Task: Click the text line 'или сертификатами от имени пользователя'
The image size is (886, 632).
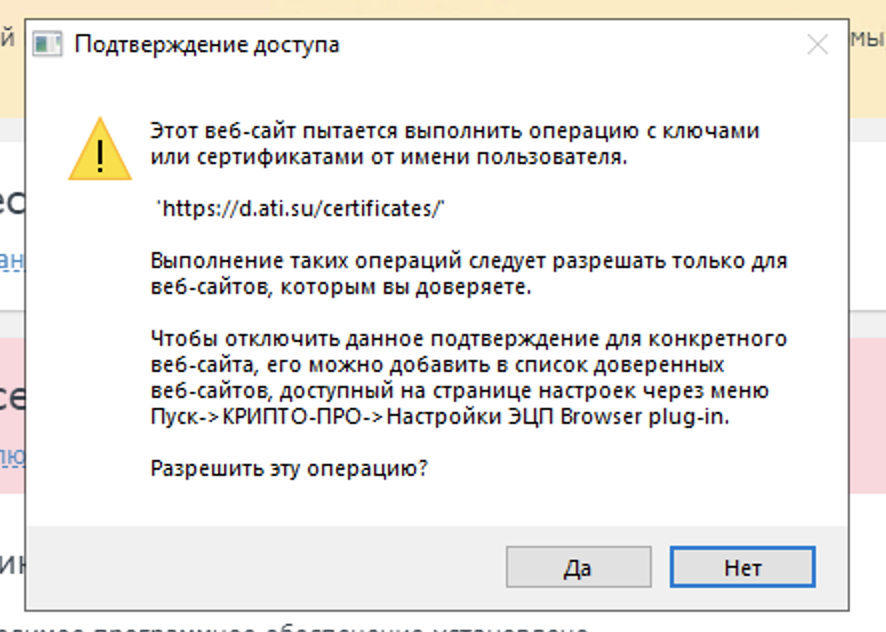Action: [x=389, y=157]
